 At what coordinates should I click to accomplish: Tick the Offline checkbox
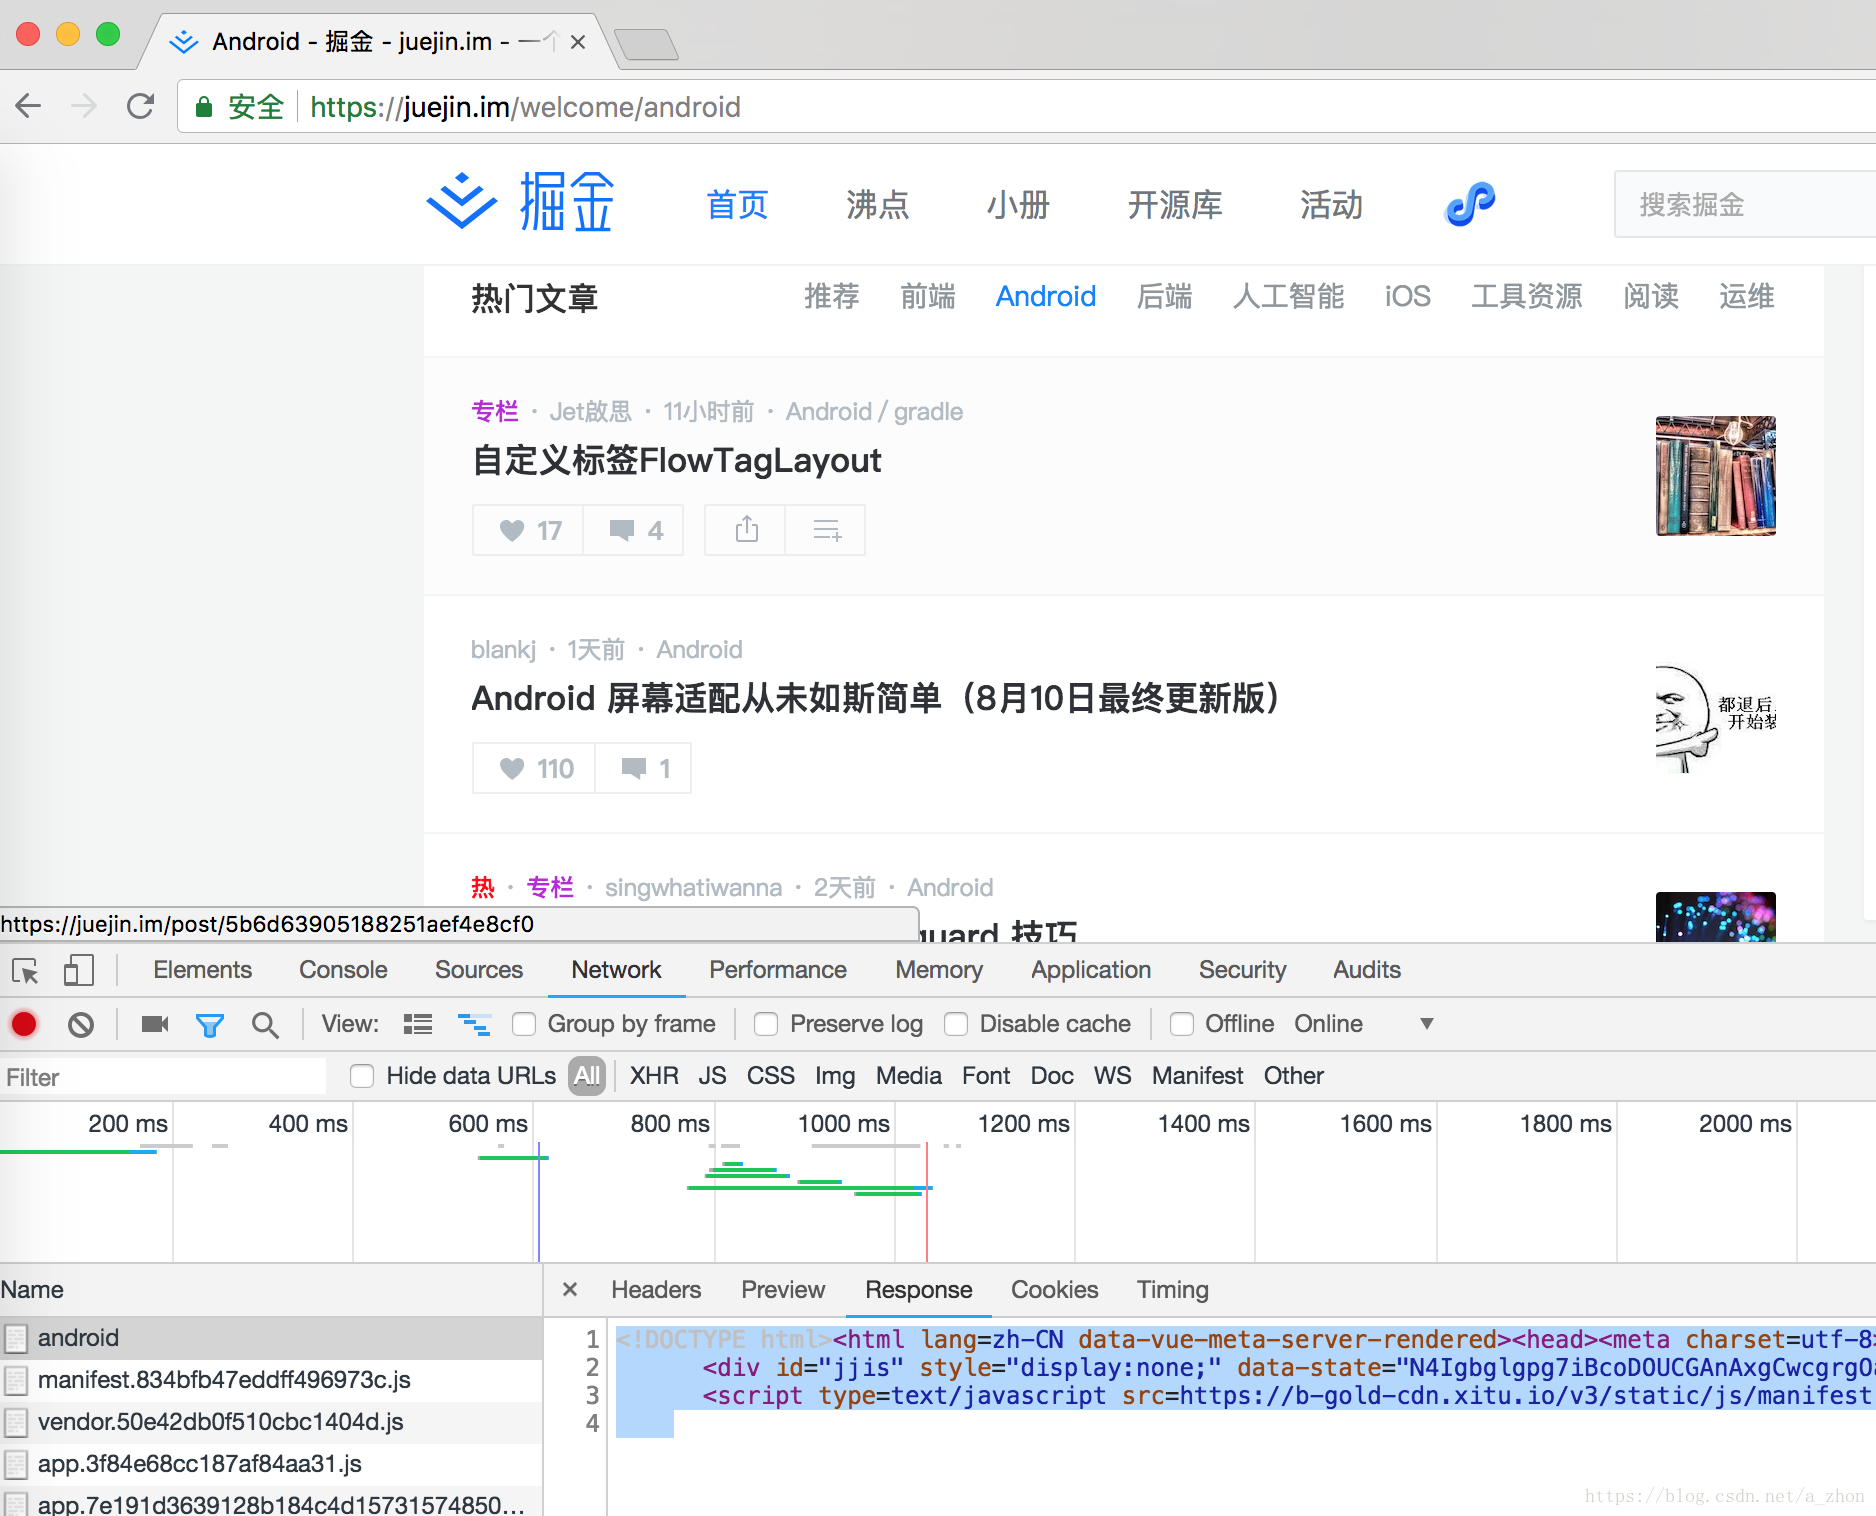[1182, 1024]
